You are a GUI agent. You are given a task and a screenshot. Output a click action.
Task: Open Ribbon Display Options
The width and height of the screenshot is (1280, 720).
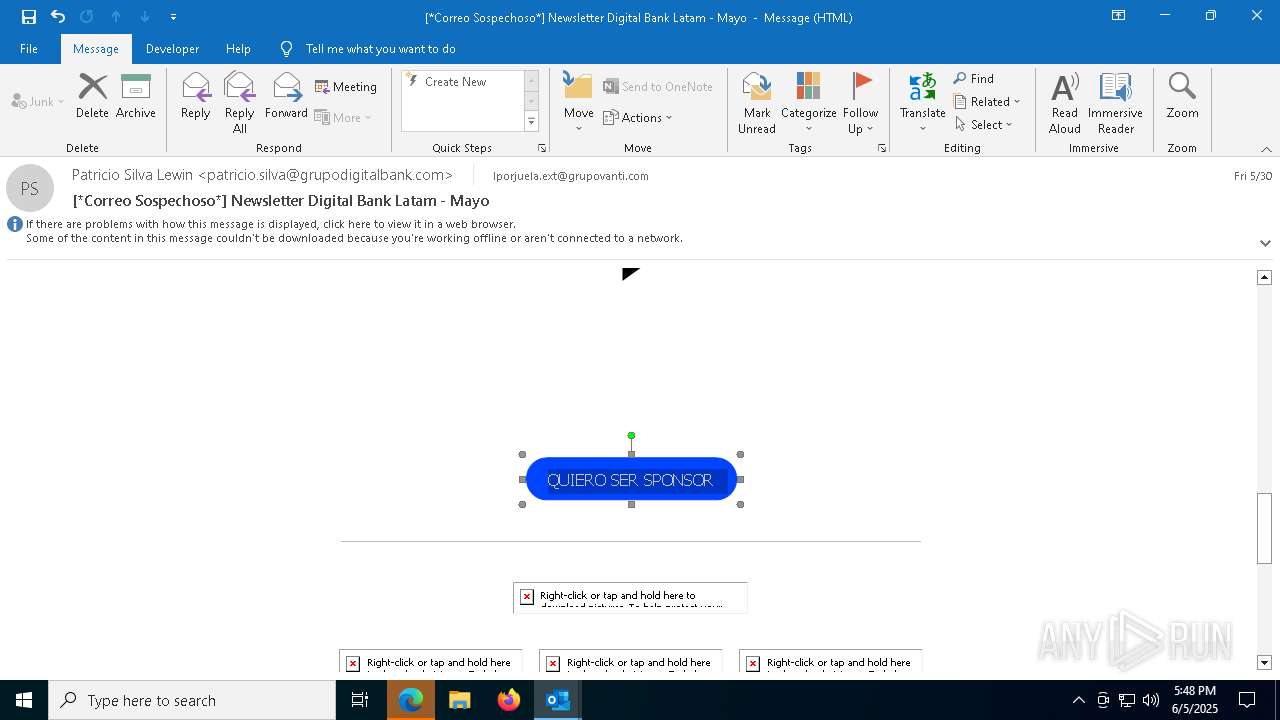(1118, 16)
